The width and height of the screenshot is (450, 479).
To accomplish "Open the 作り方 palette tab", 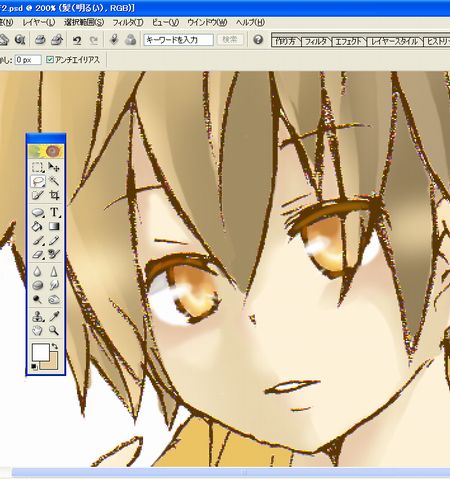I will (286, 41).
